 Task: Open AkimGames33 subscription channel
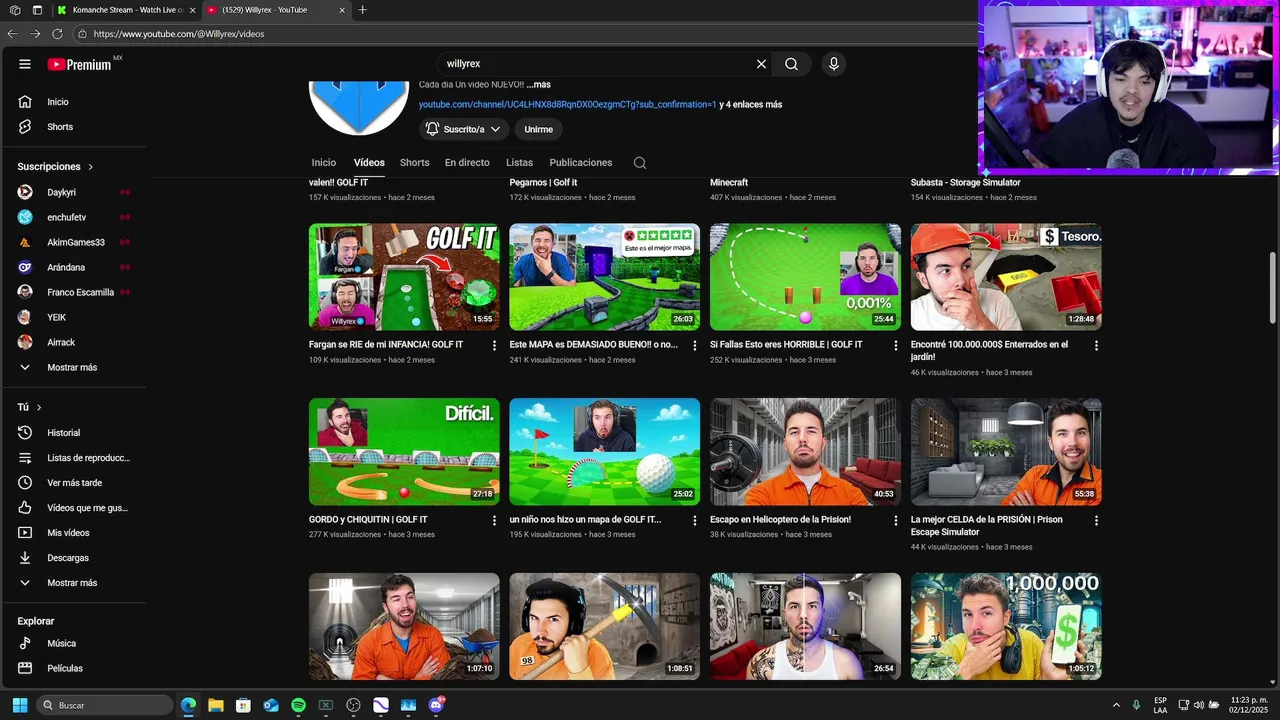click(75, 242)
